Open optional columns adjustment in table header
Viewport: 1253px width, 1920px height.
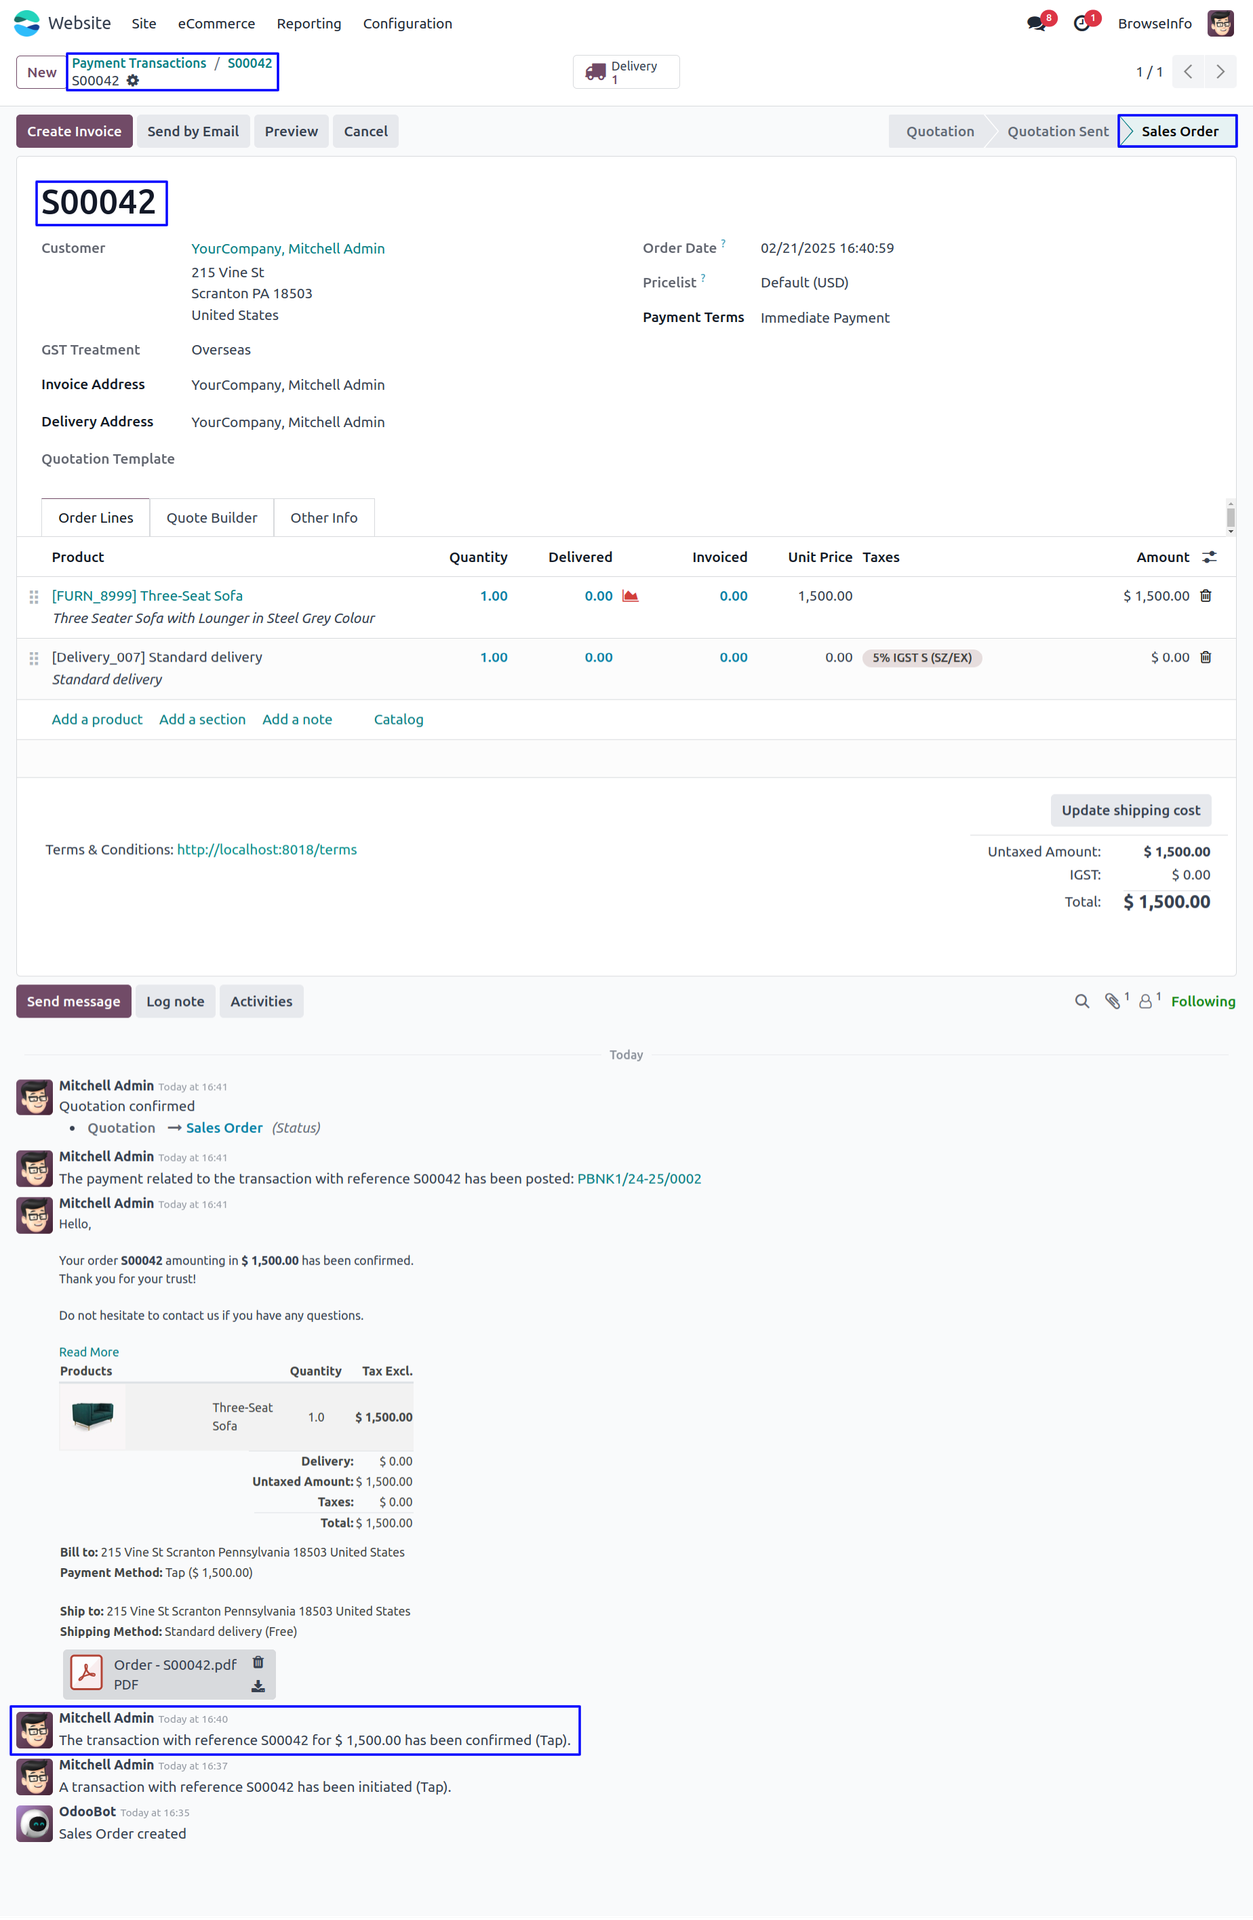pyautogui.click(x=1209, y=558)
